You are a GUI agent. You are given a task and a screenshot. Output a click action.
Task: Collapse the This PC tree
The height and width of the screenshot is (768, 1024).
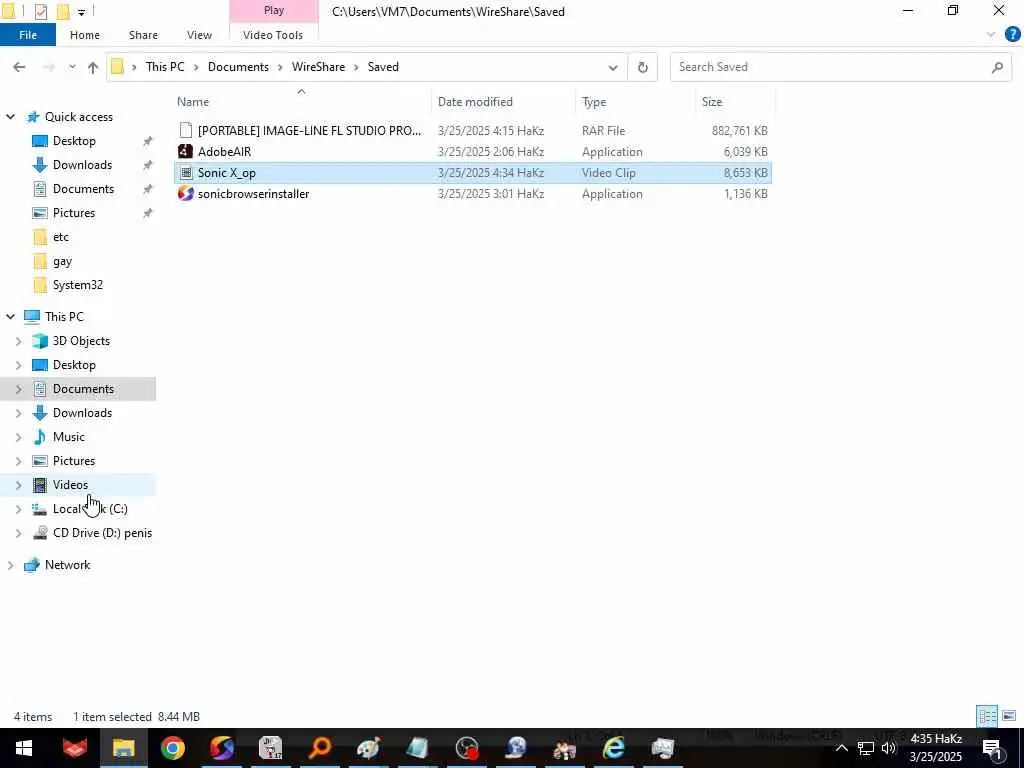pos(10,317)
